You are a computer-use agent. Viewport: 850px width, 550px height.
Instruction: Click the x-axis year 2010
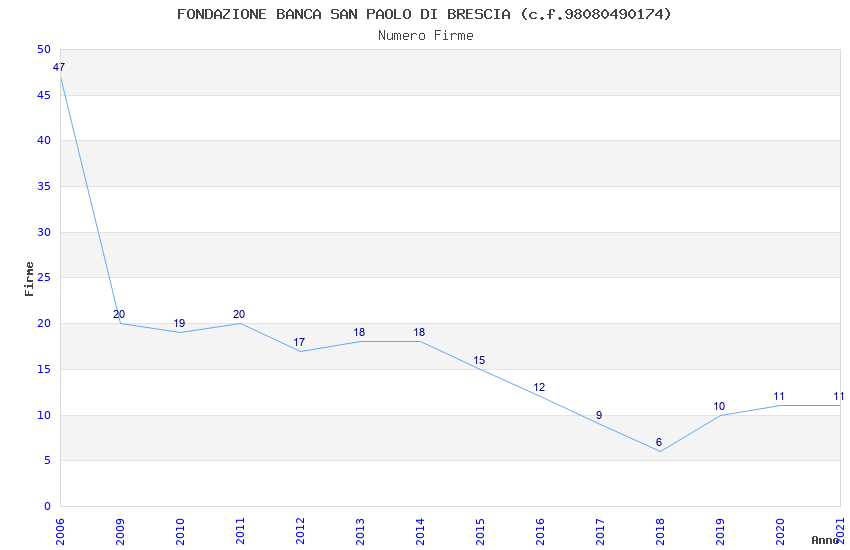pos(180,531)
